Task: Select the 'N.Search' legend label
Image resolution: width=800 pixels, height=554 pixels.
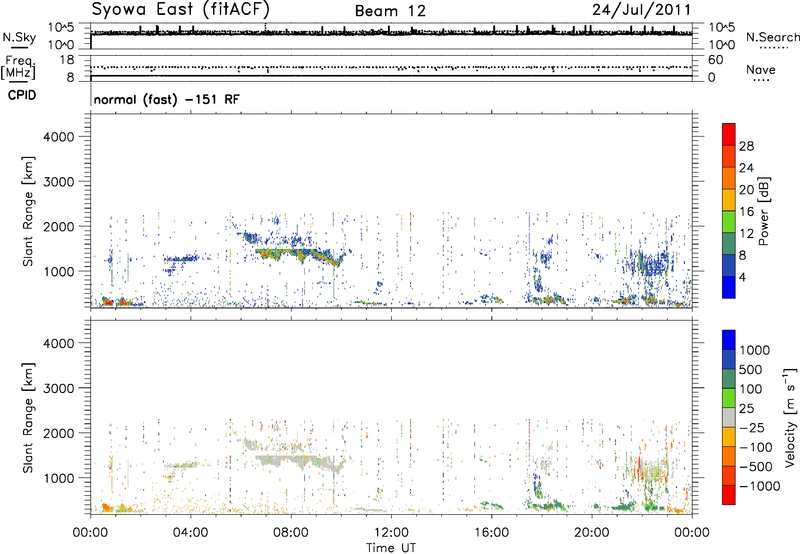Action: tap(772, 37)
